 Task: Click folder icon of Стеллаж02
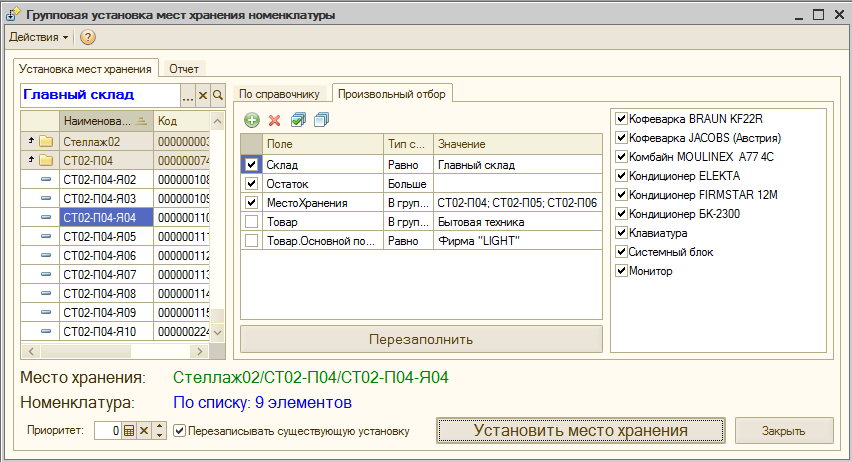click(x=46, y=142)
